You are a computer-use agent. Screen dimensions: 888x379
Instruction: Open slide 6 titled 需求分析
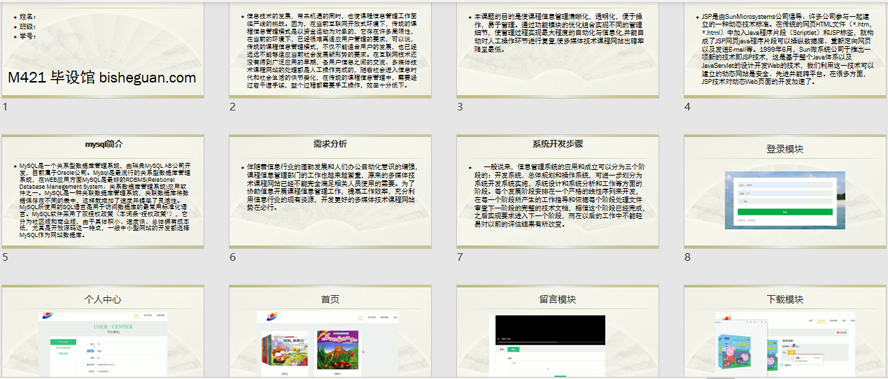[330, 191]
